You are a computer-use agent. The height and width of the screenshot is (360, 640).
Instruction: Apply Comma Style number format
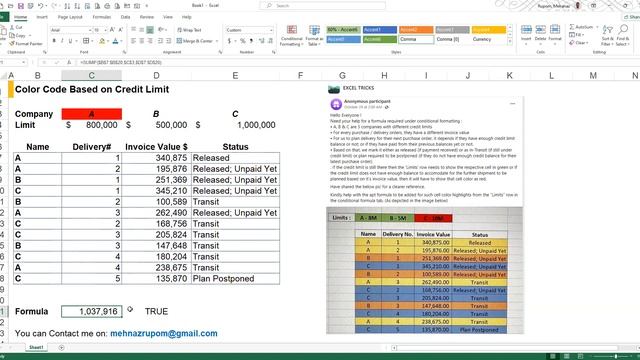coord(251,41)
